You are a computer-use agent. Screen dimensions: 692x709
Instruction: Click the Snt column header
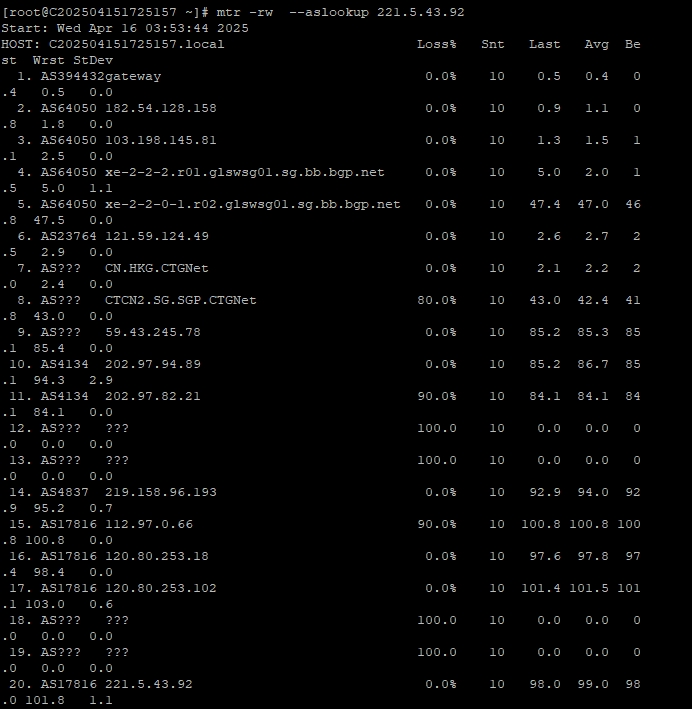[492, 44]
